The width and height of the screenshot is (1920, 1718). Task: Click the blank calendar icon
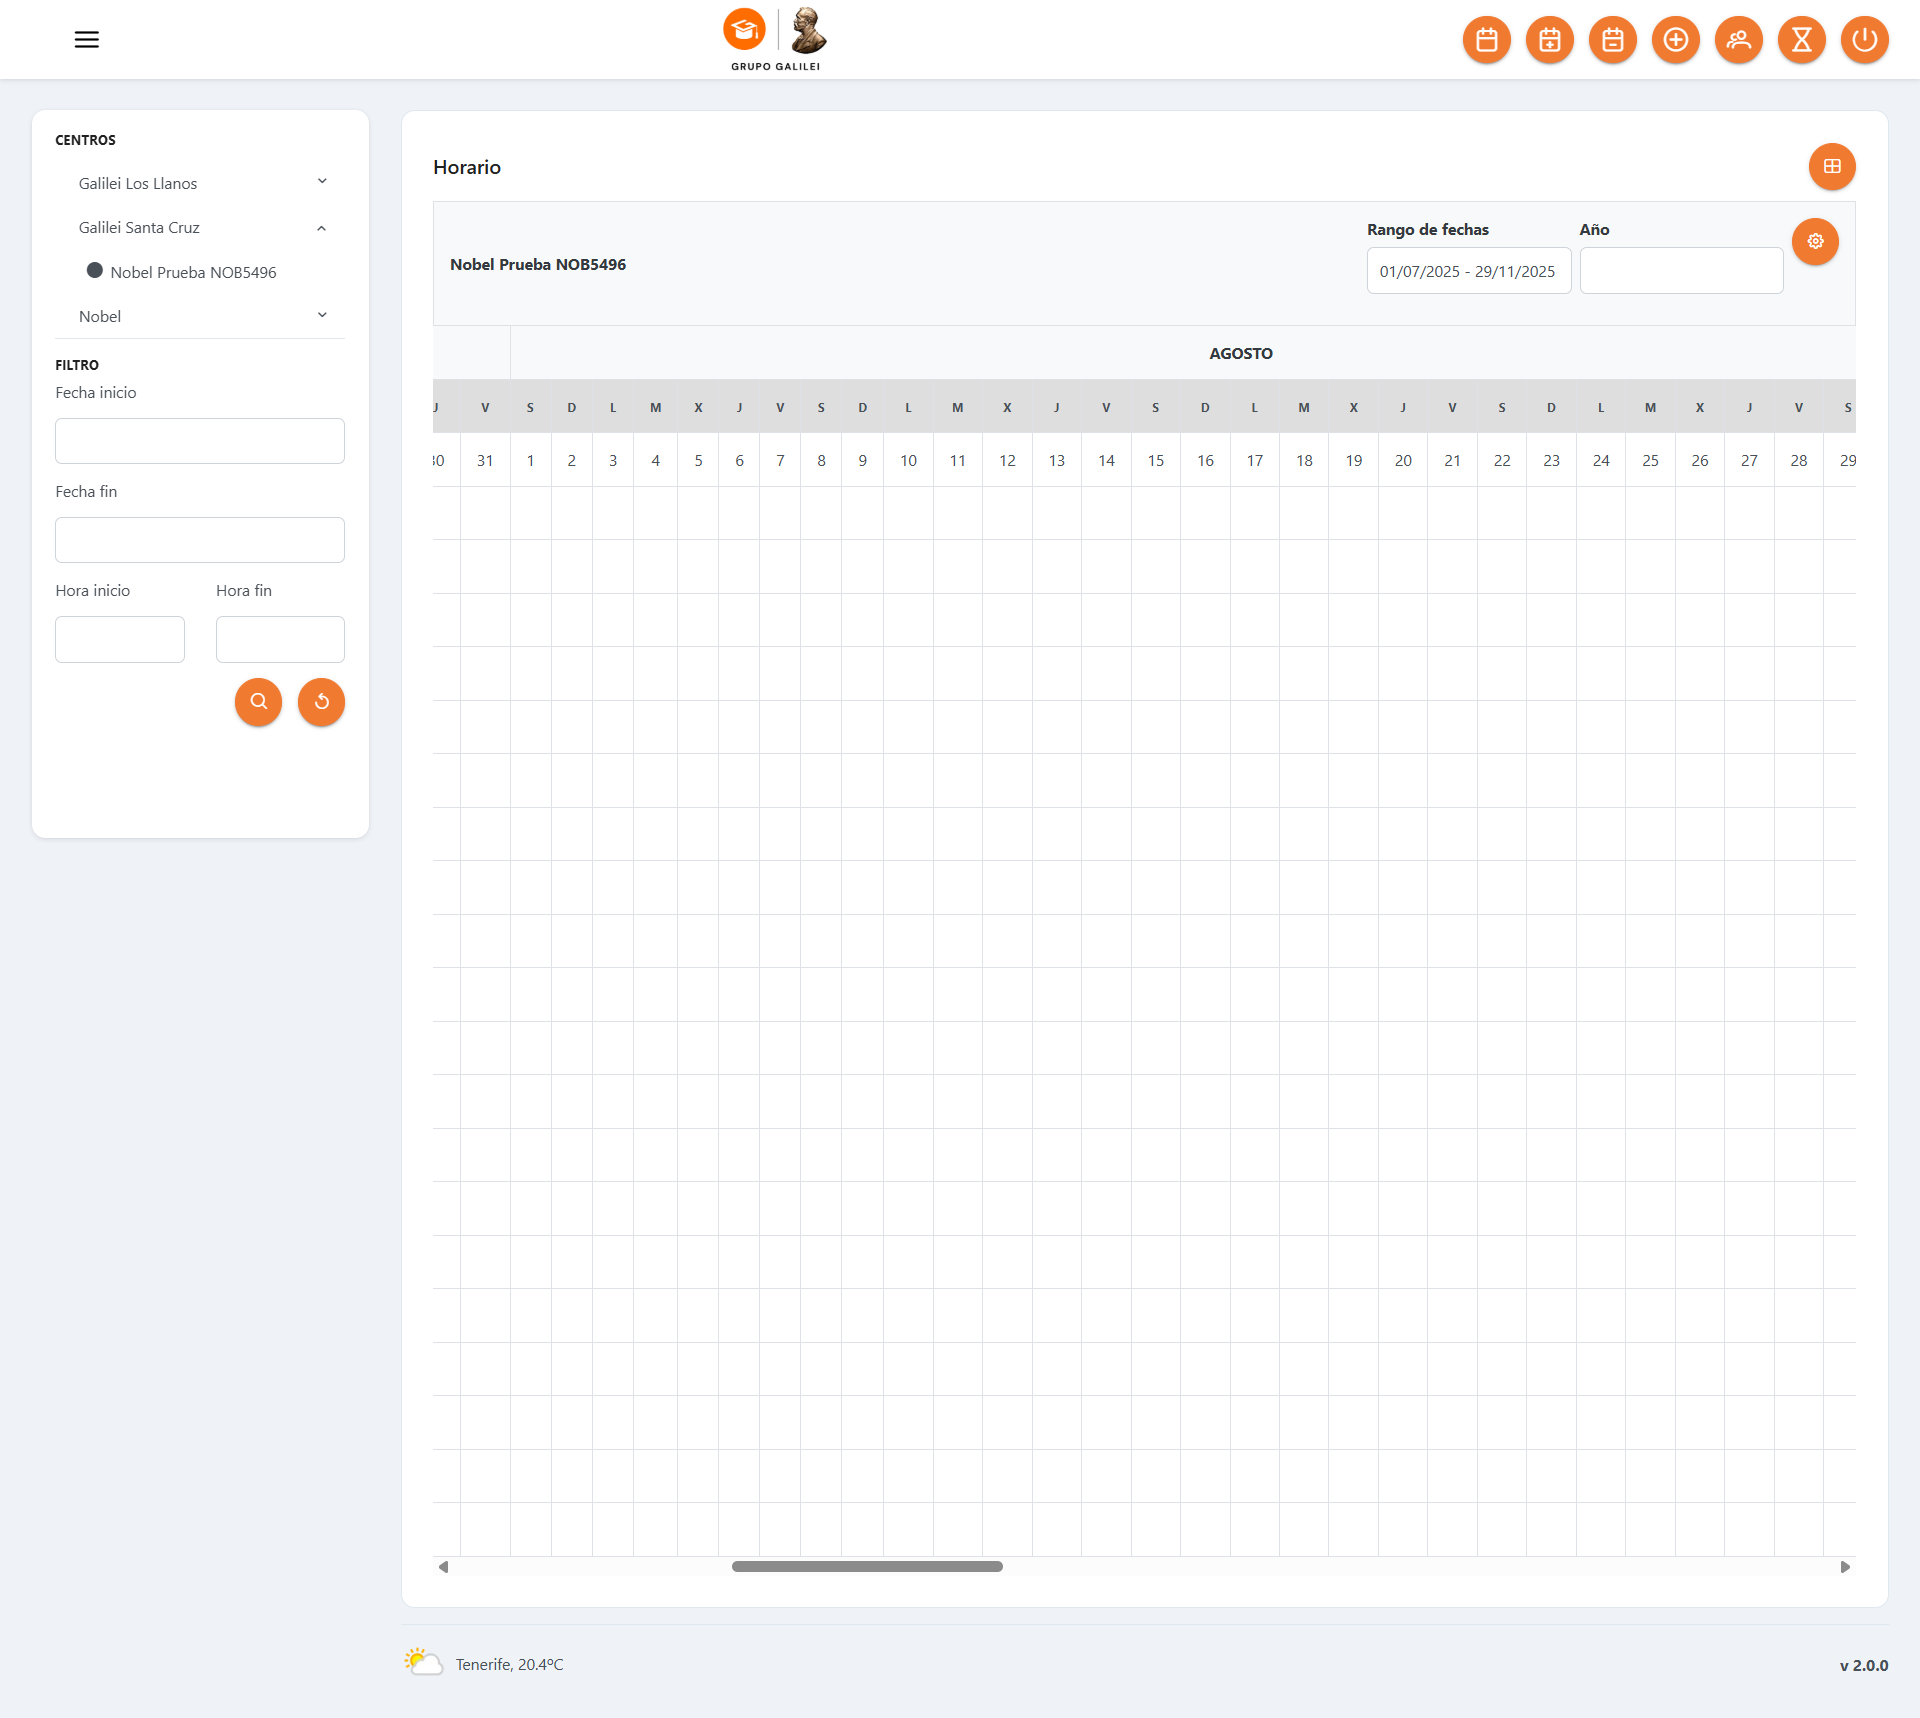pyautogui.click(x=1487, y=40)
